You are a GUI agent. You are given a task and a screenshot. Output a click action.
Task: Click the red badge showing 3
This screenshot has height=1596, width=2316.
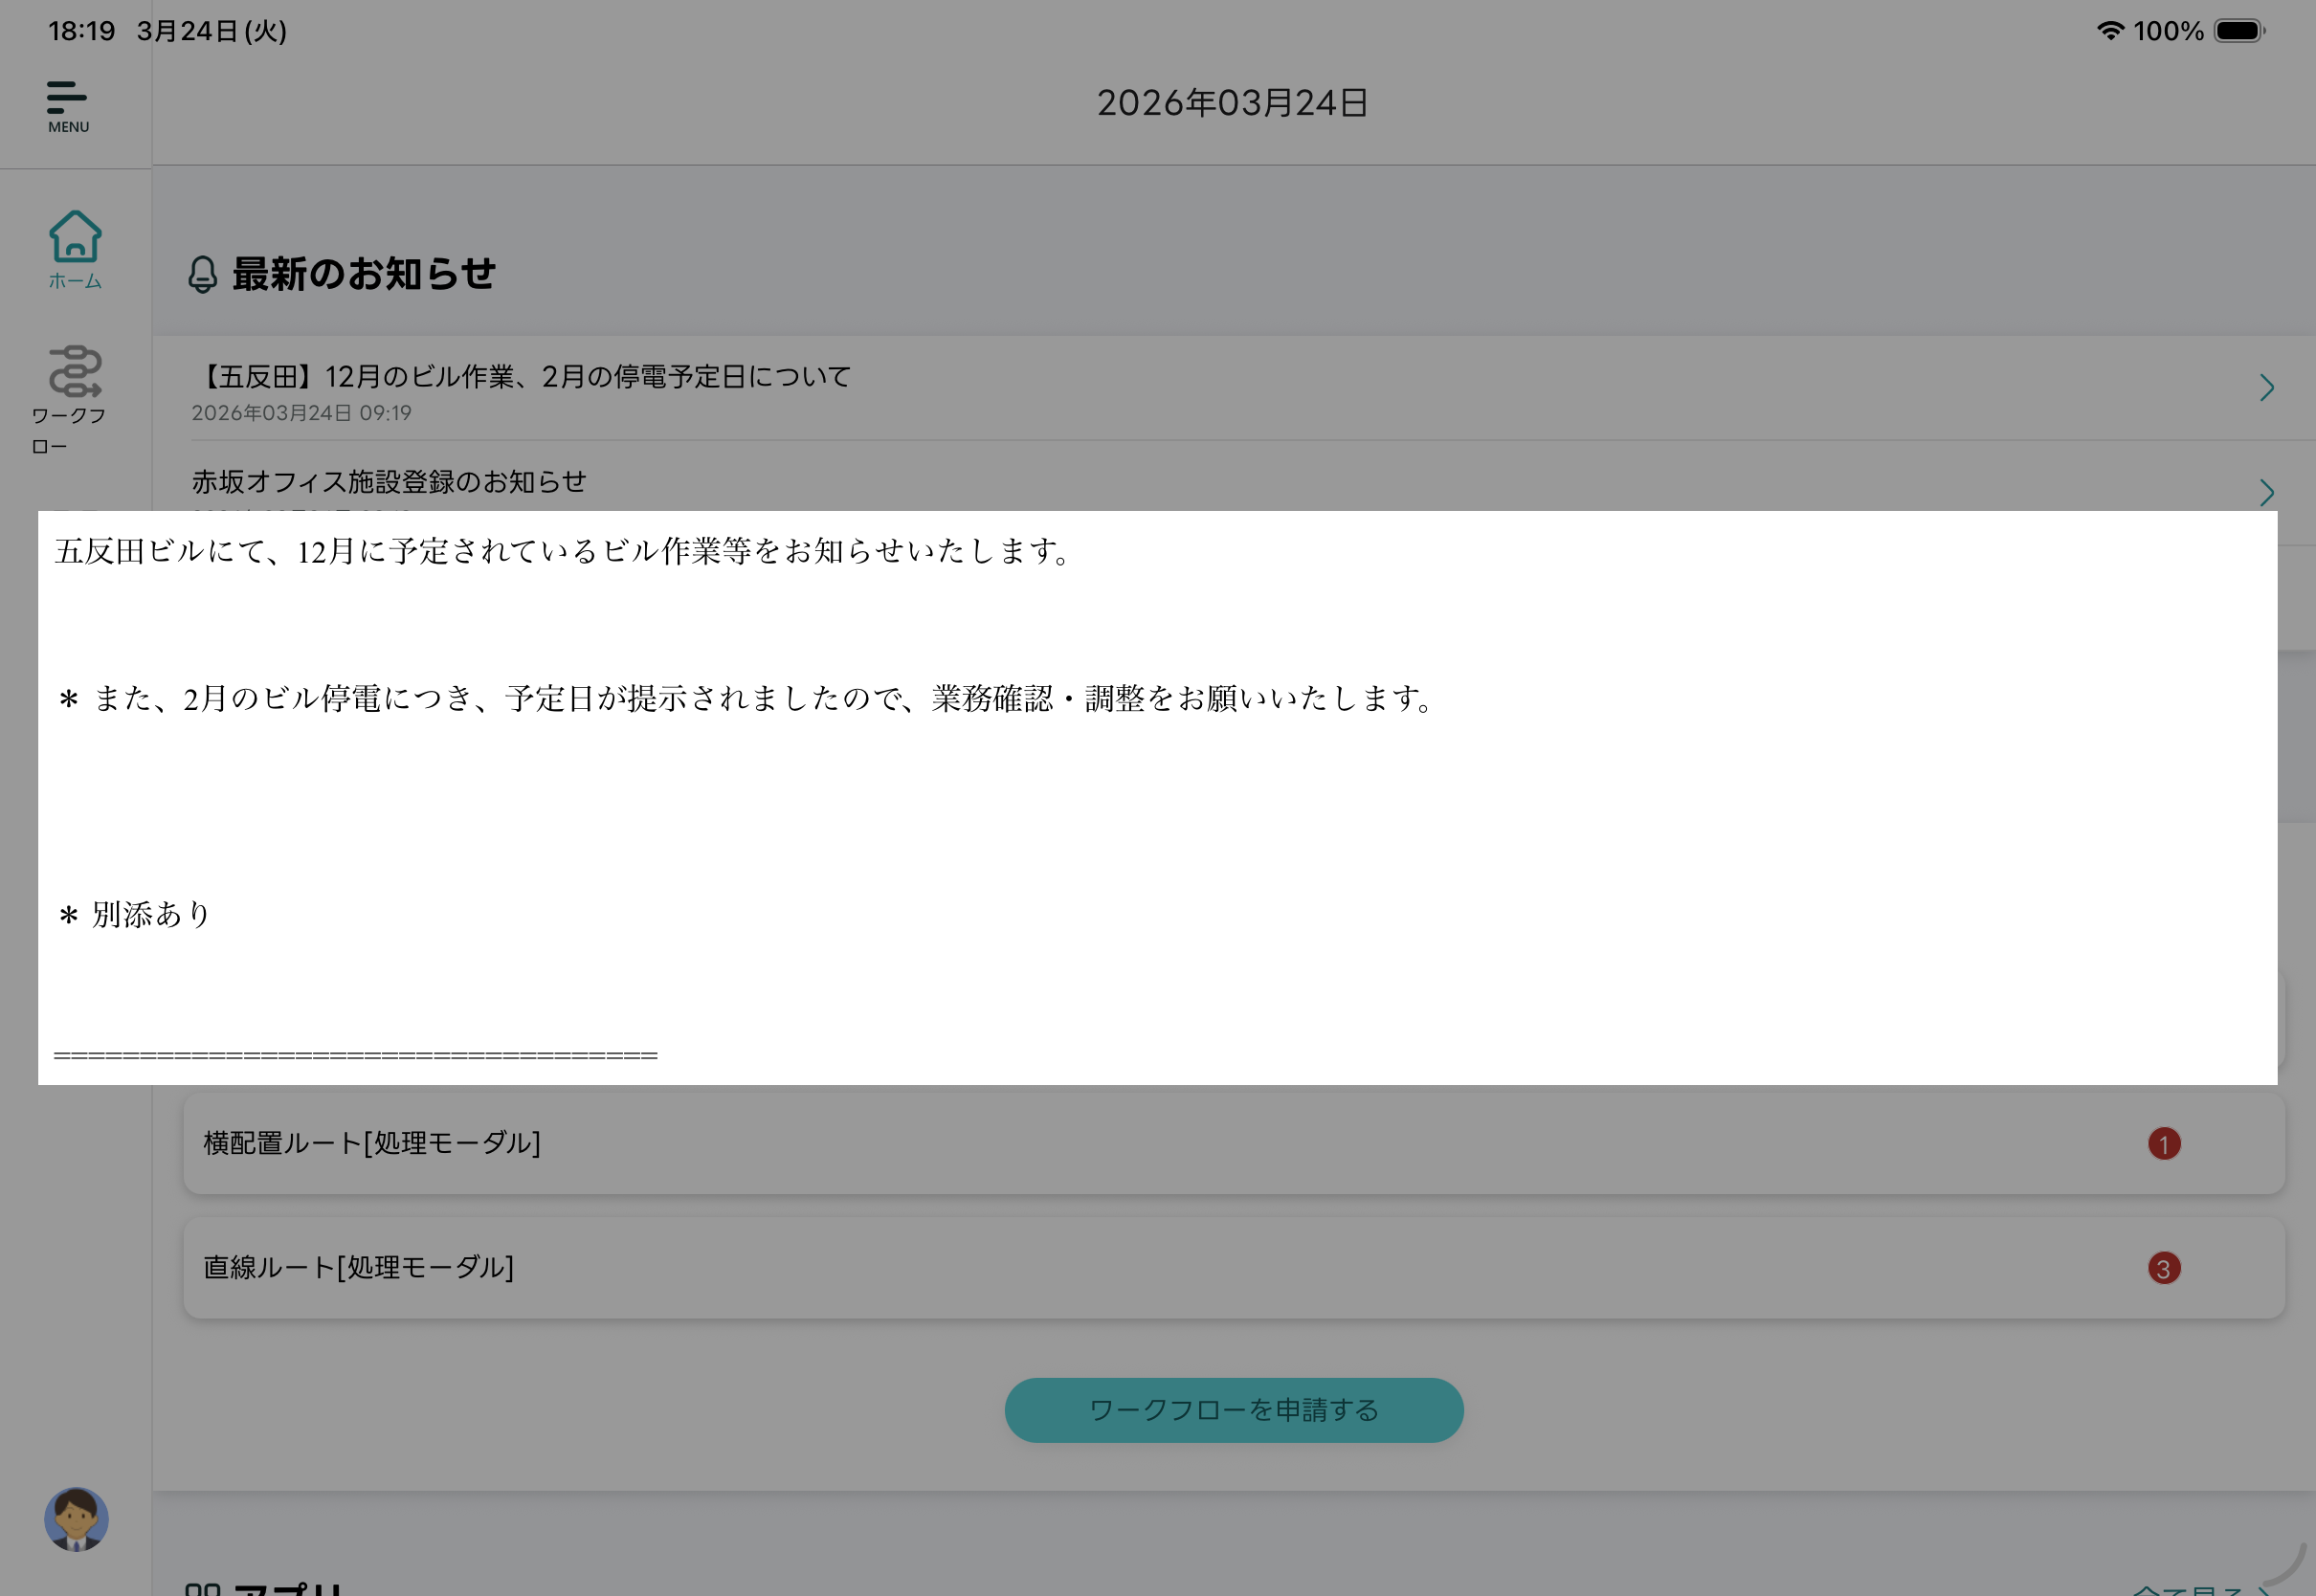click(2164, 1269)
